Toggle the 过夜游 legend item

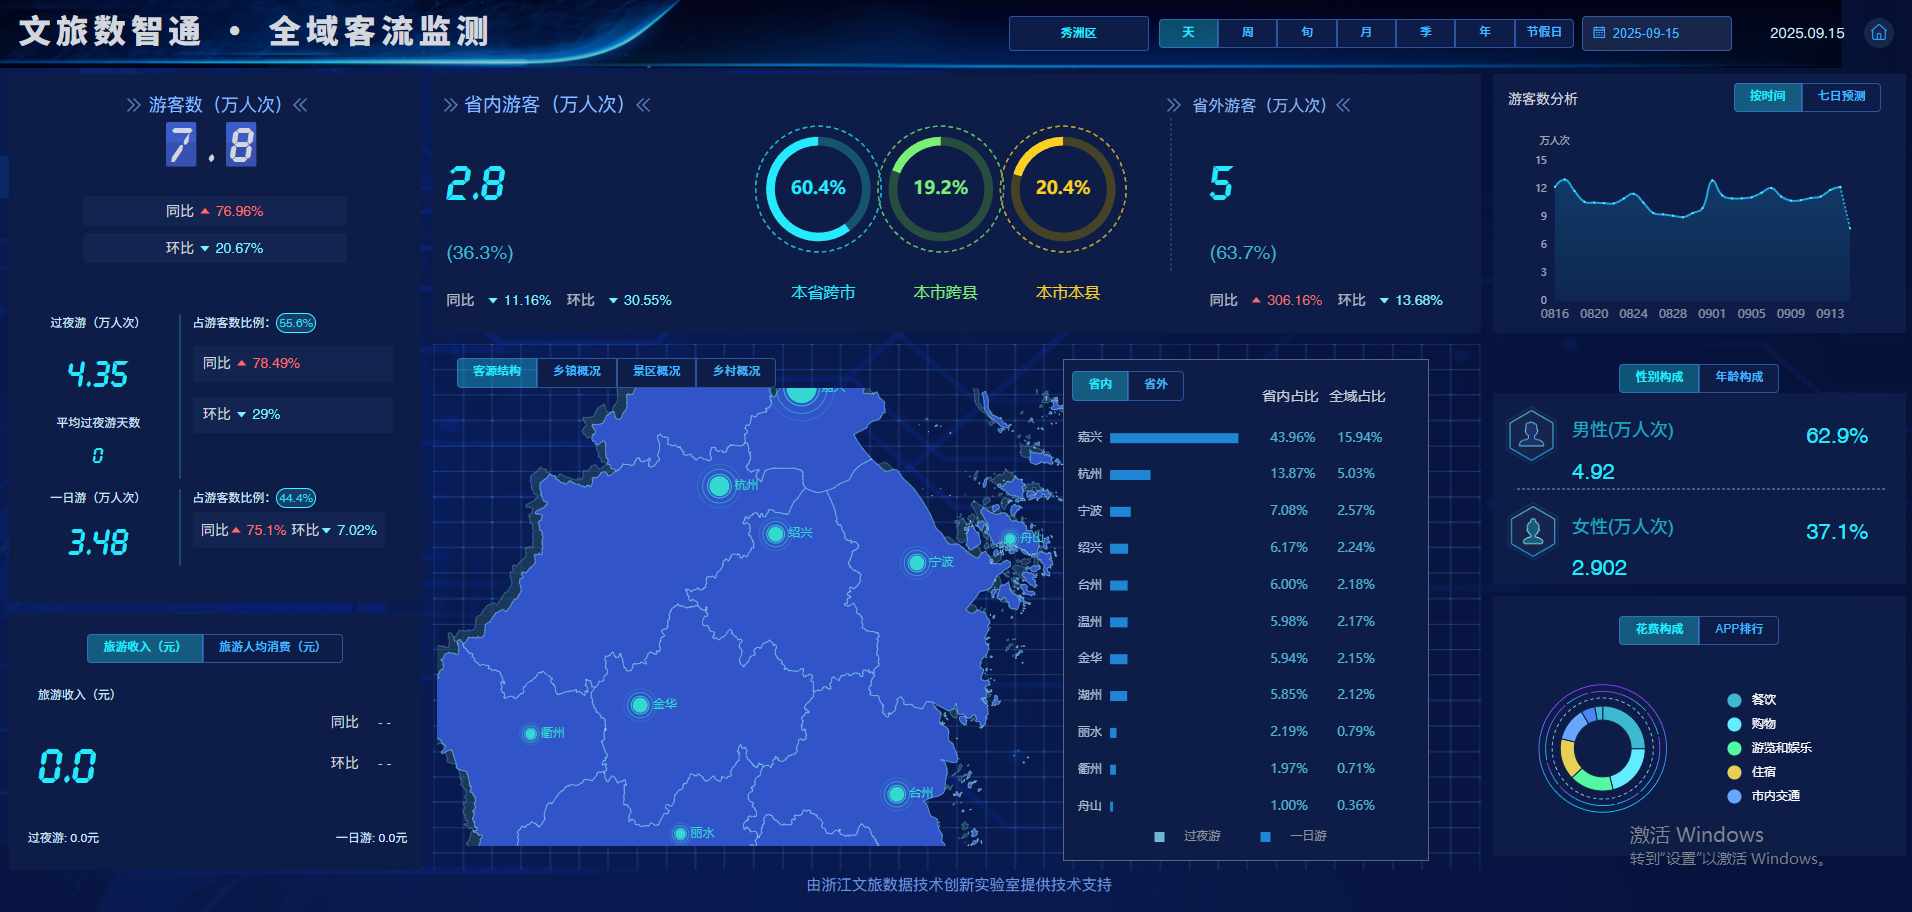1188,836
